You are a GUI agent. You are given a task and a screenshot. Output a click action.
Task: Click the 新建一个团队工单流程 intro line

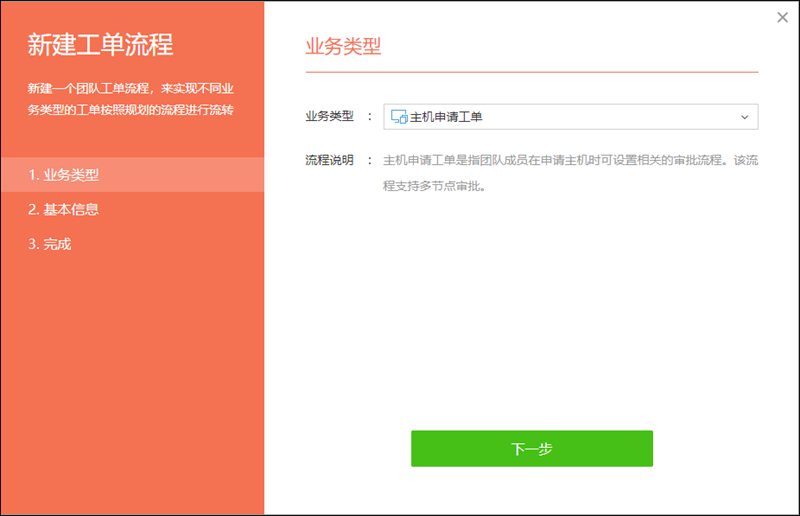click(x=130, y=88)
